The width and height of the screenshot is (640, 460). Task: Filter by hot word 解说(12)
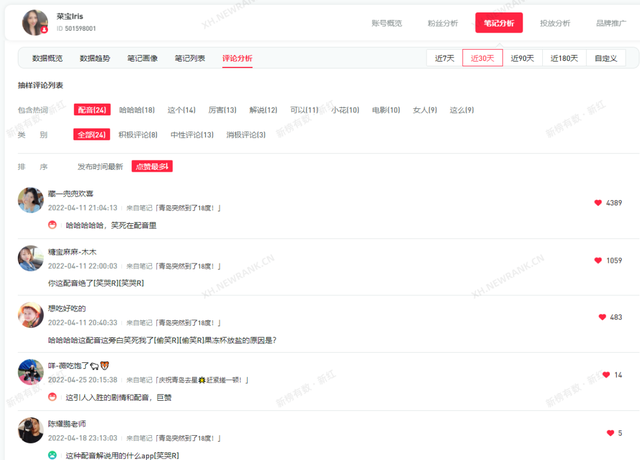click(x=263, y=110)
